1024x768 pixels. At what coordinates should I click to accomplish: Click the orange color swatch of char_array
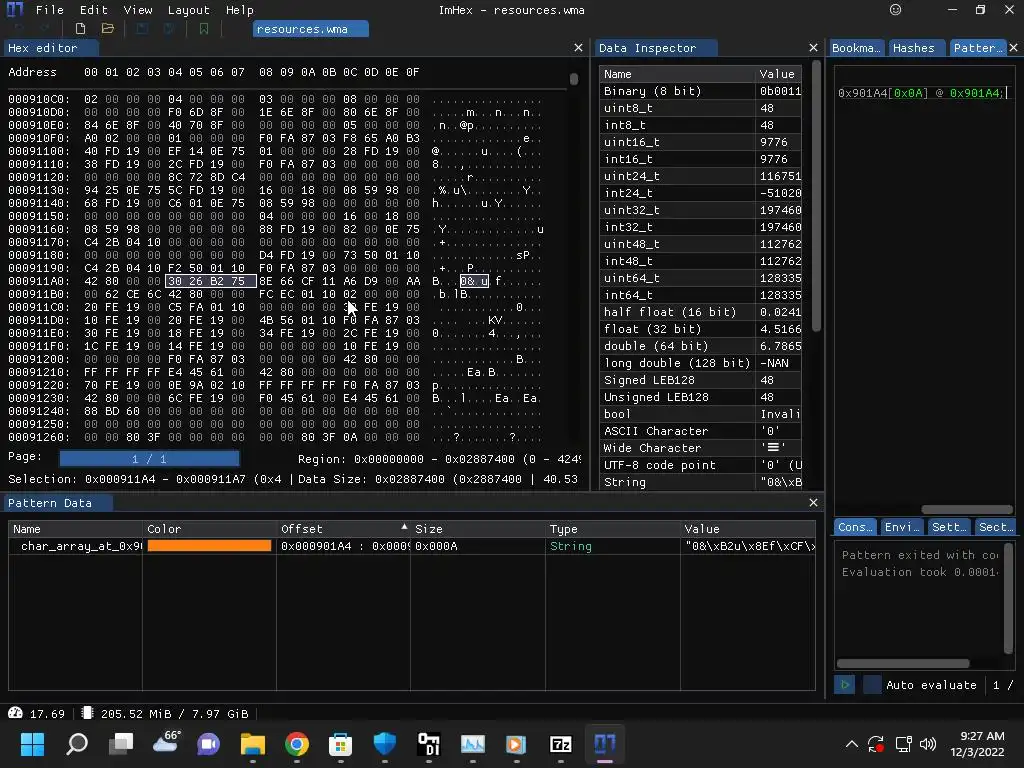209,545
